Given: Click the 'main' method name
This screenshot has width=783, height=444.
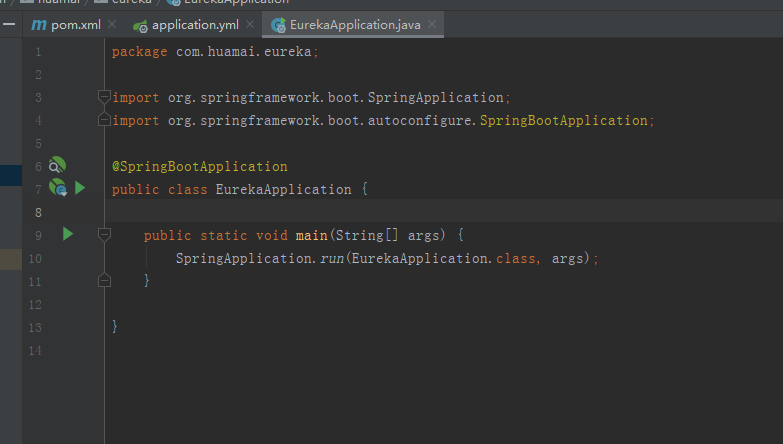Looking at the screenshot, I should (x=312, y=235).
